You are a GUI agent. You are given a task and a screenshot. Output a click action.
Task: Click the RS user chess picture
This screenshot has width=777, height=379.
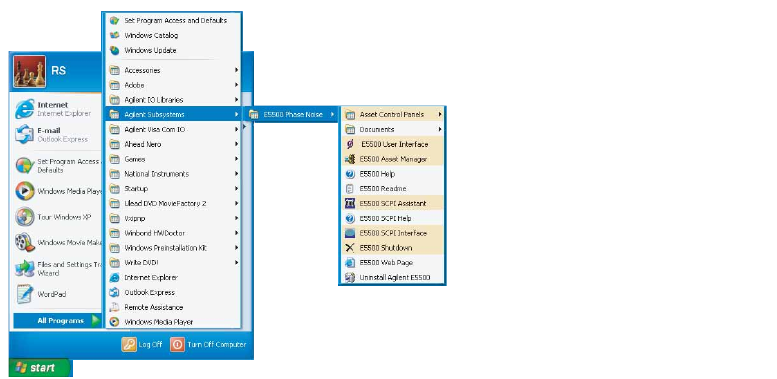pyautogui.click(x=30, y=71)
